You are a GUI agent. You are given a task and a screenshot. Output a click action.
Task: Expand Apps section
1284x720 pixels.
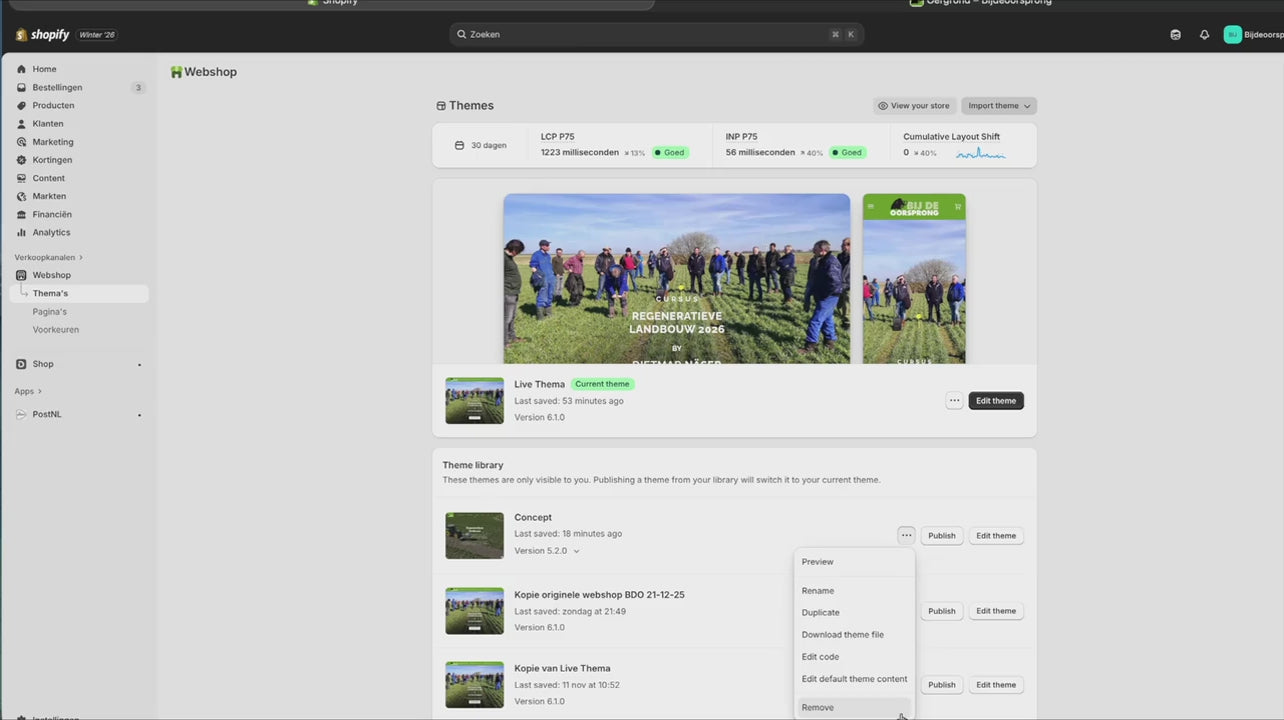pos(28,391)
